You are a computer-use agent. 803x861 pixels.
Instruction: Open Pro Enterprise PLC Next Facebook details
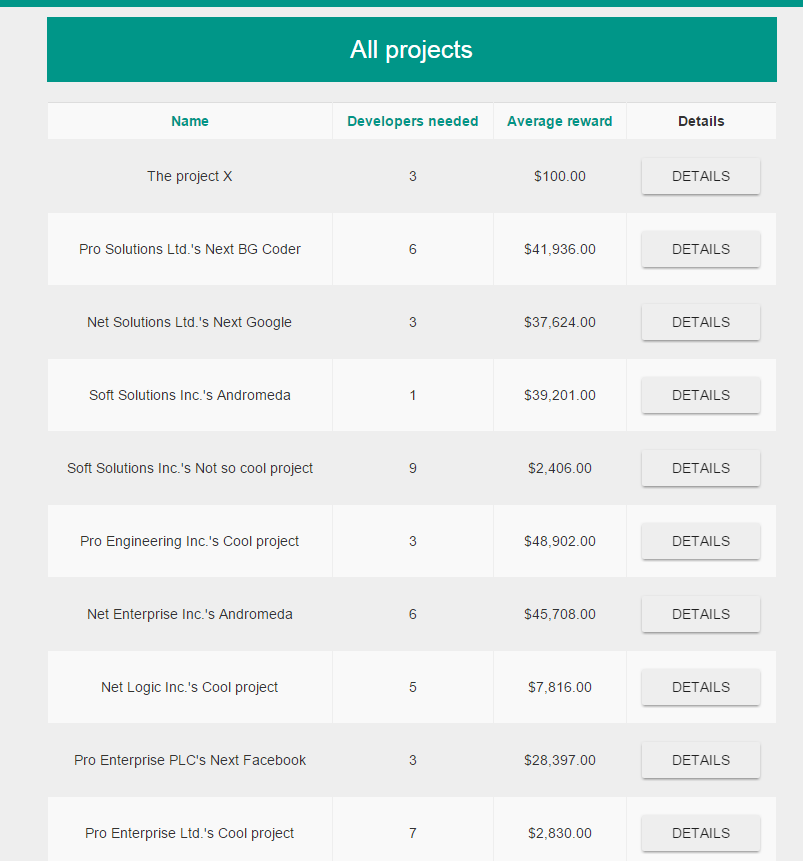[700, 761]
